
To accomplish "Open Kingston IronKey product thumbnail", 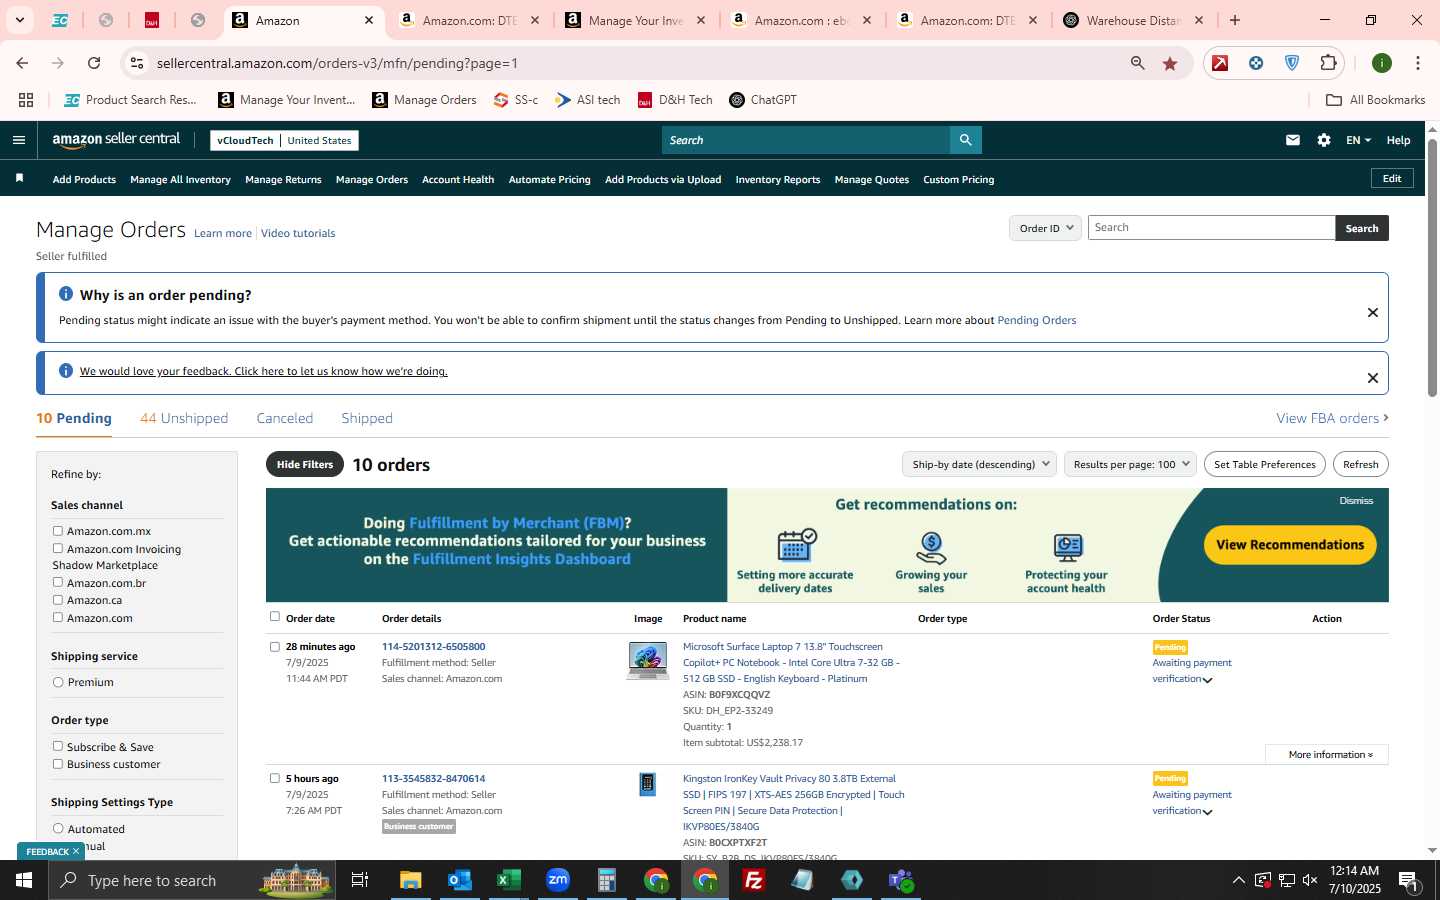I will 647,785.
